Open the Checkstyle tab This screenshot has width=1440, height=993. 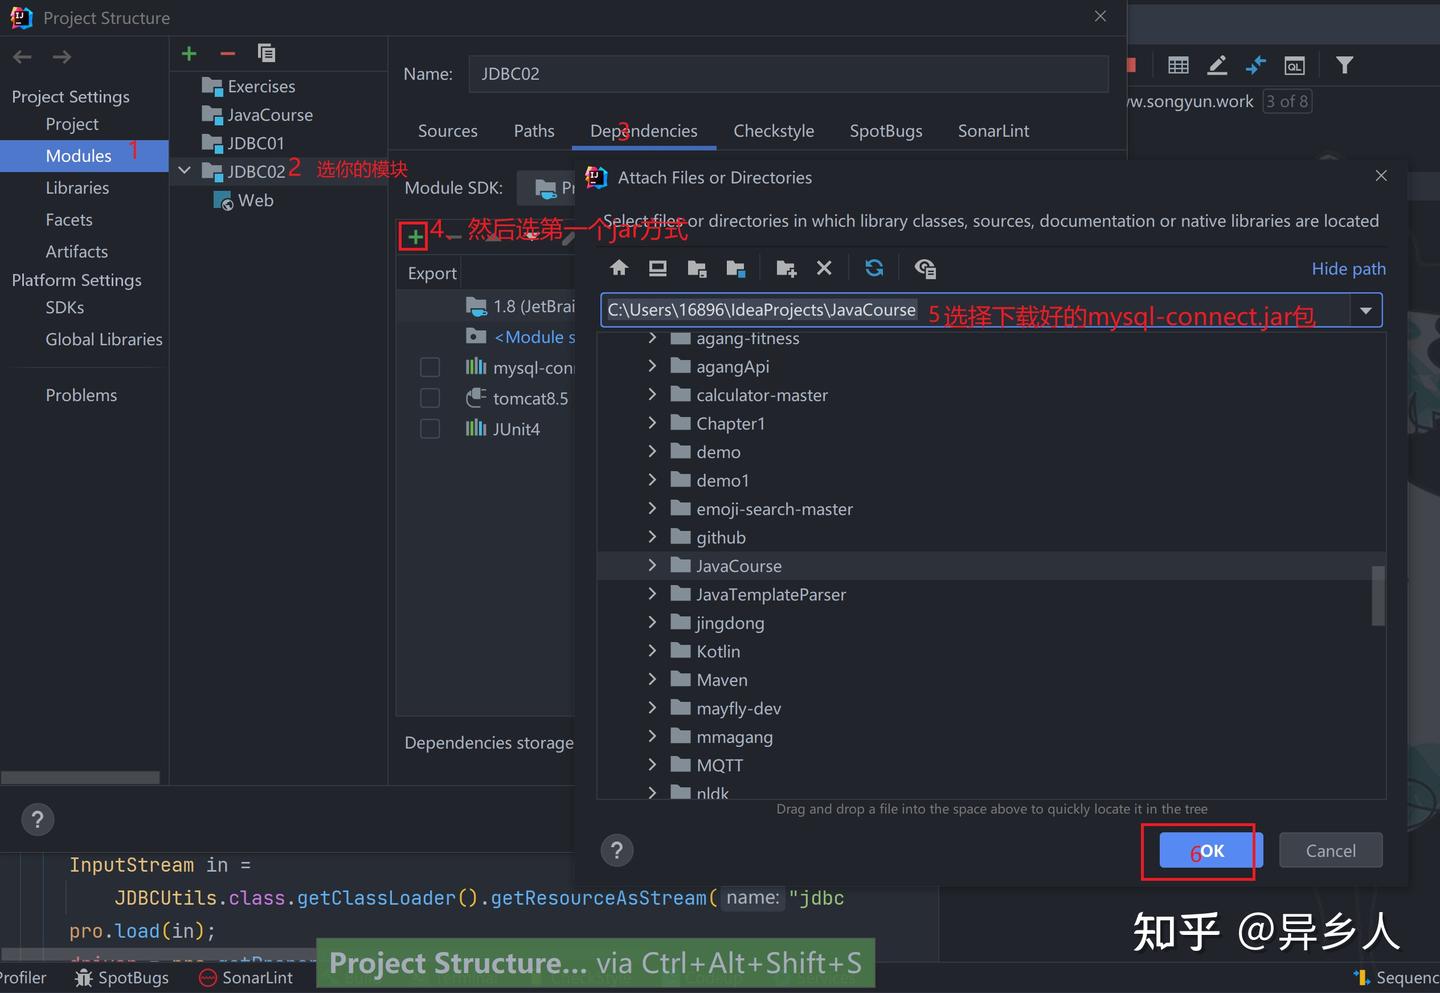773,130
